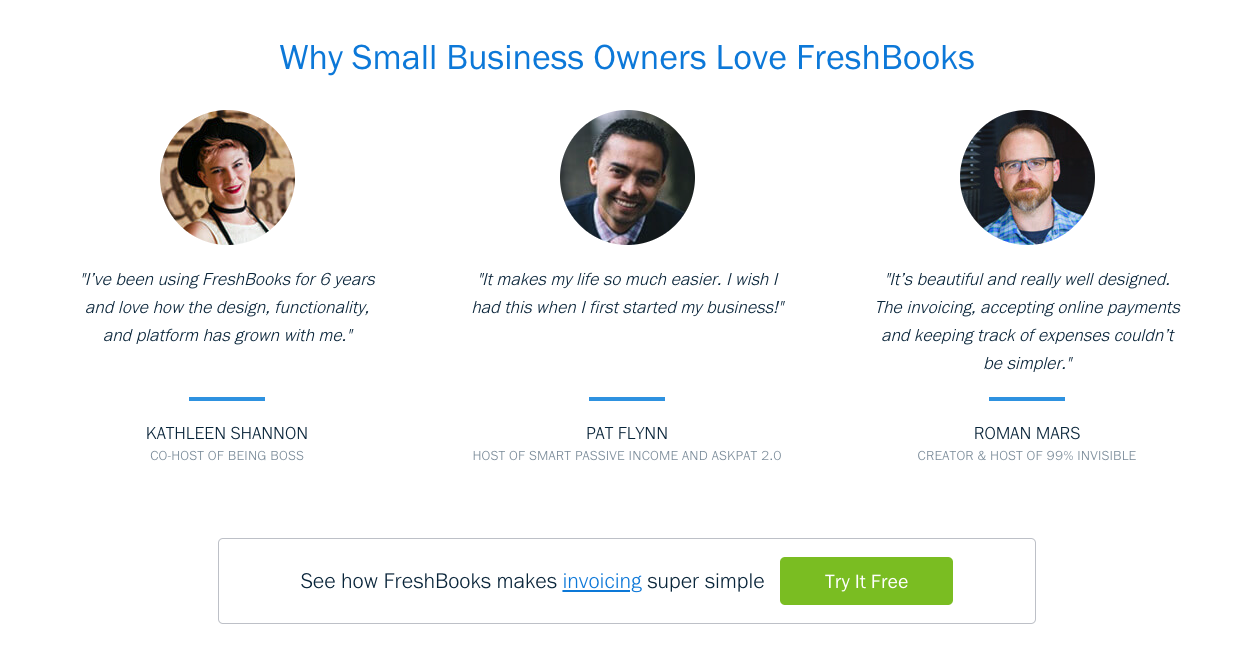Click the Creator & Host of 99% Invisible subtitle
This screenshot has width=1252, height=663.
1027,456
